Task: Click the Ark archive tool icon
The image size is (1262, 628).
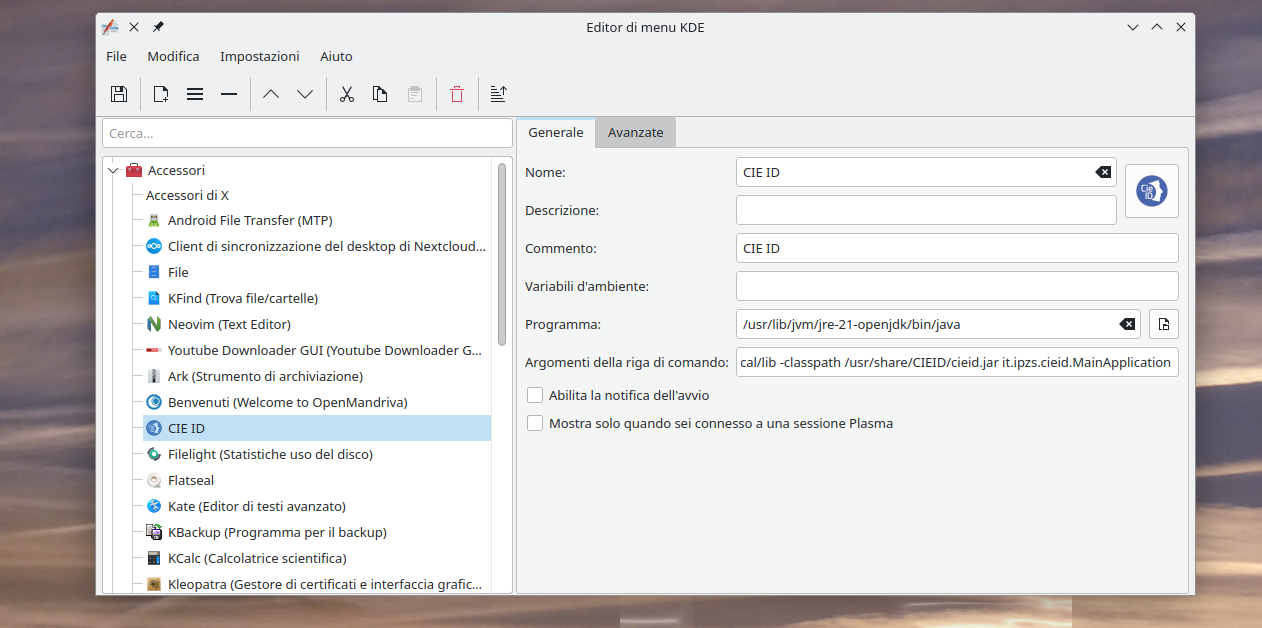Action: pyautogui.click(x=154, y=376)
